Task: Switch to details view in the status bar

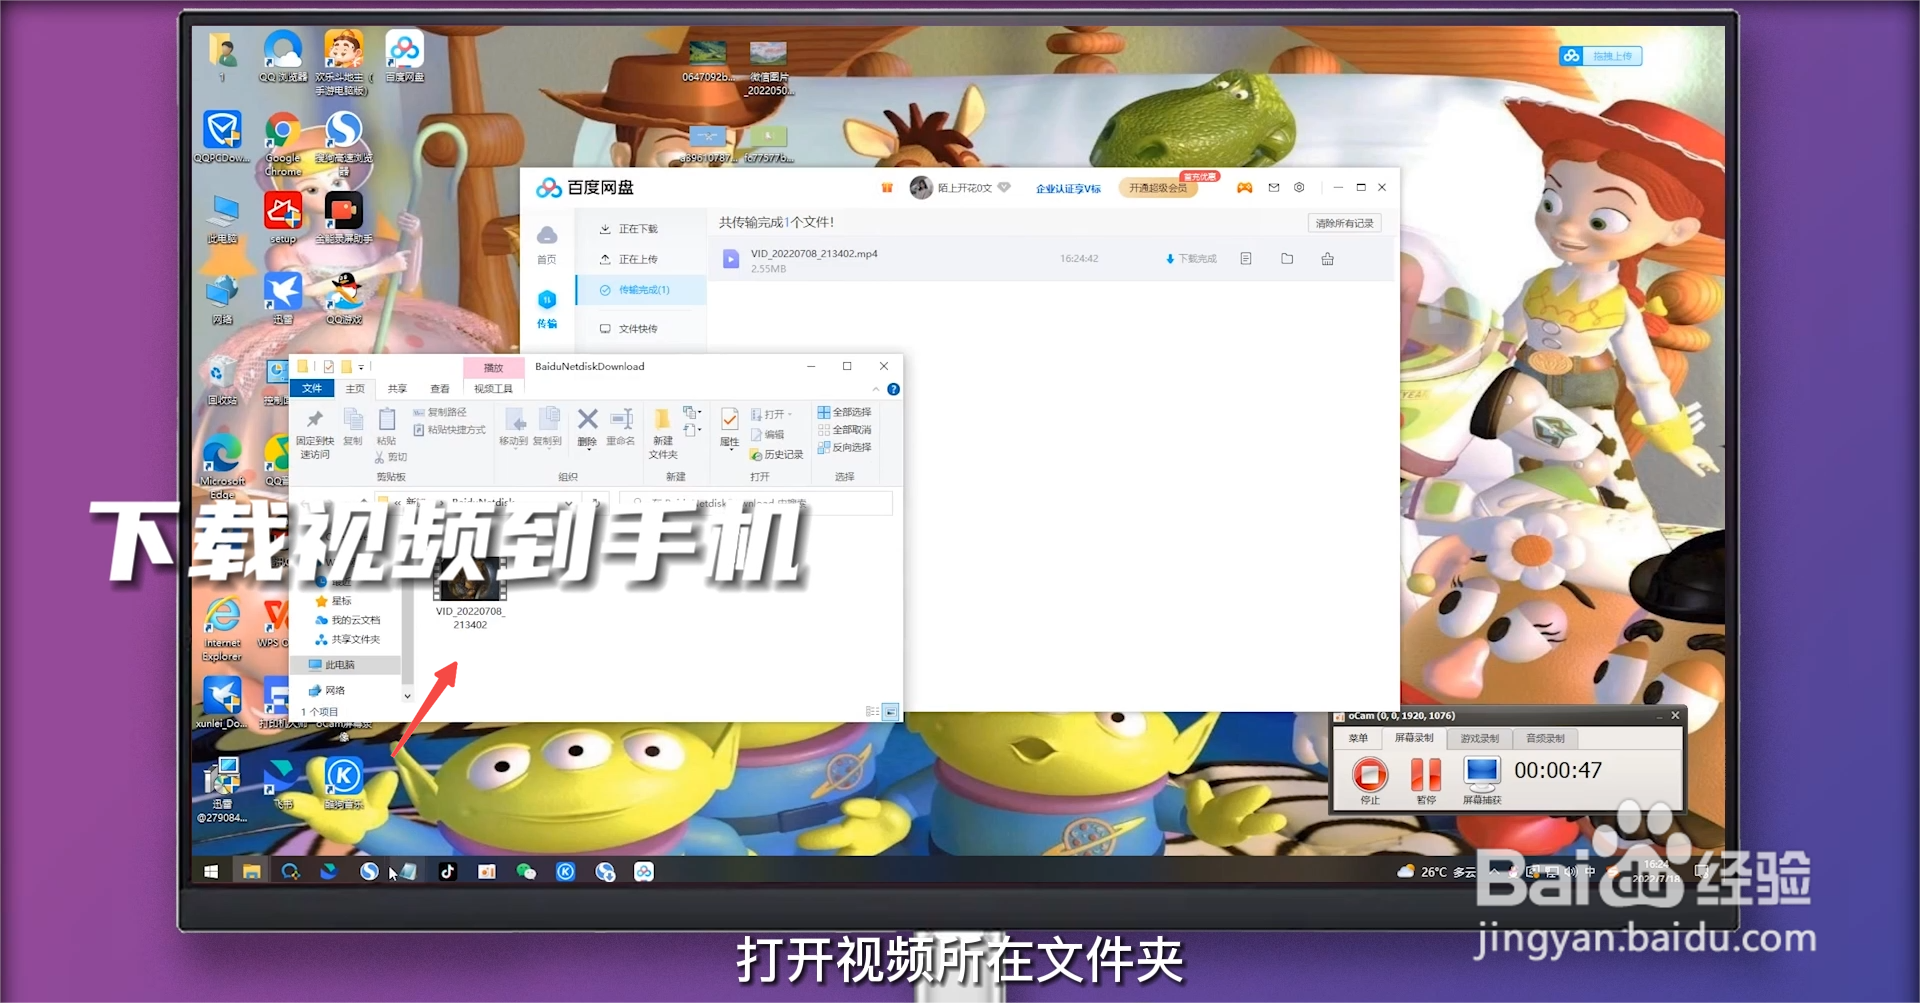Action: coord(872,712)
